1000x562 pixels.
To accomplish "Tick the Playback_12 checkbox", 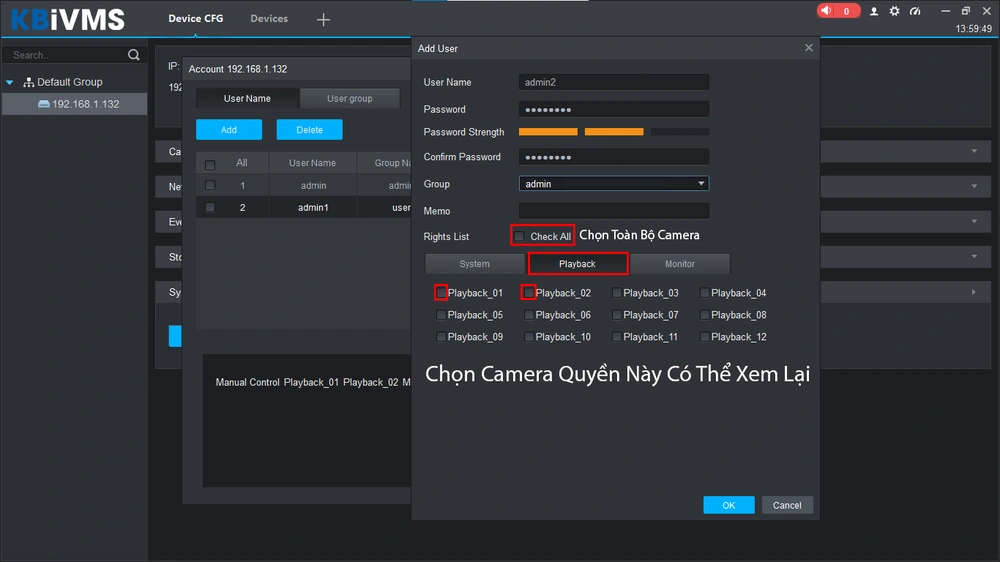I will tap(704, 336).
